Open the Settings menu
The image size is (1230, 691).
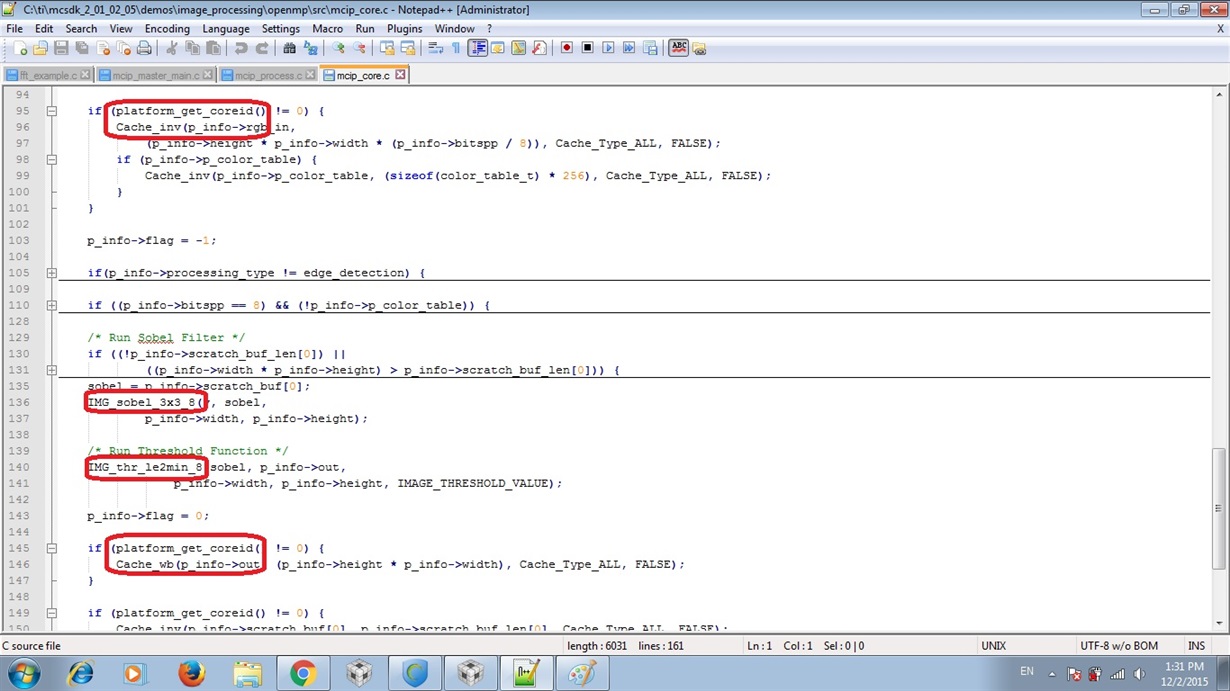coord(281,29)
